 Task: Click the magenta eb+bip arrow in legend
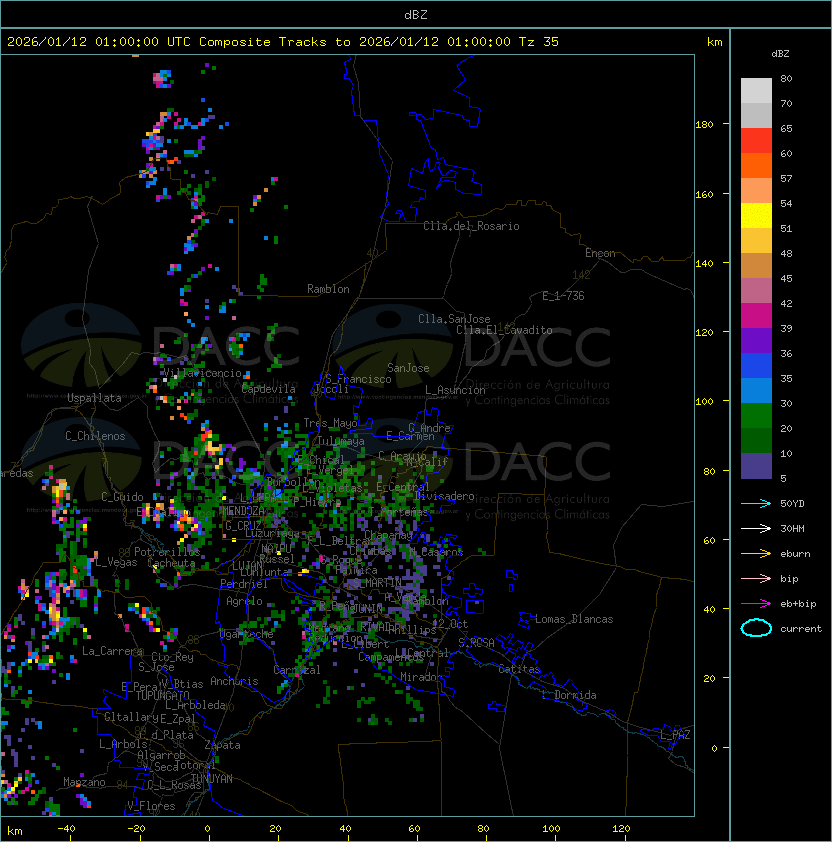click(x=756, y=604)
